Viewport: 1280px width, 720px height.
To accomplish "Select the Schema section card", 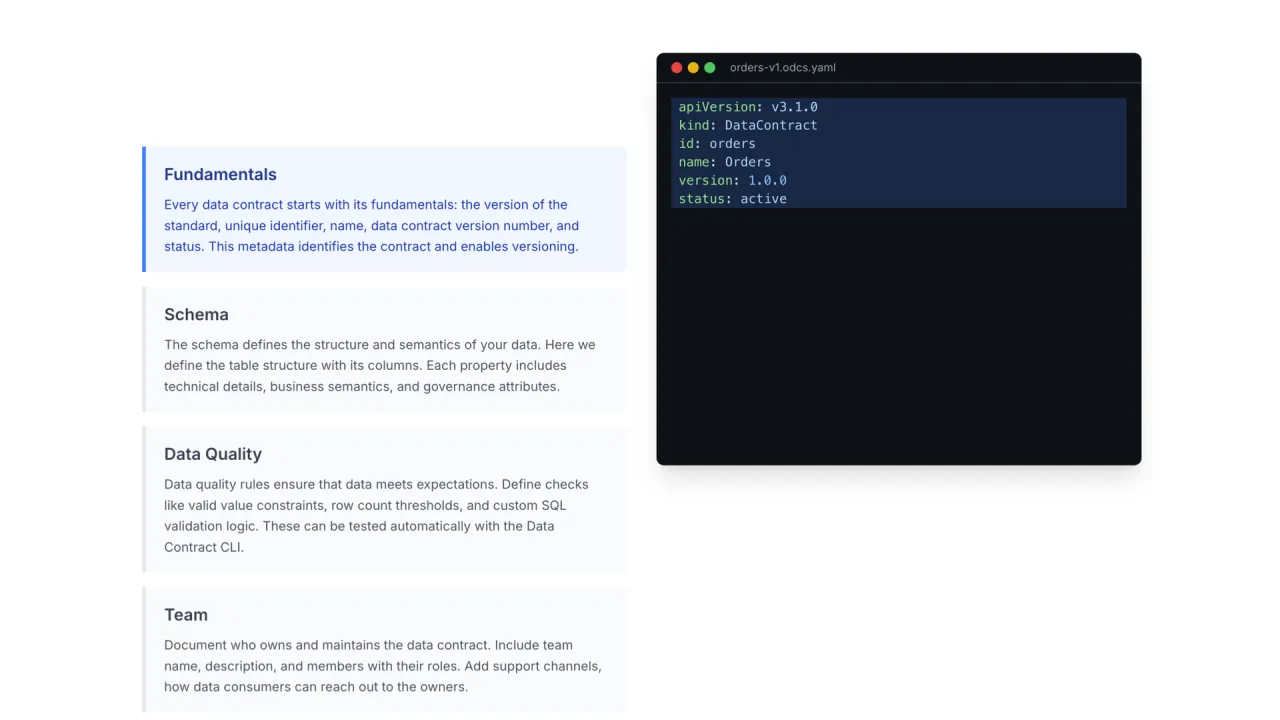I will click(x=385, y=349).
